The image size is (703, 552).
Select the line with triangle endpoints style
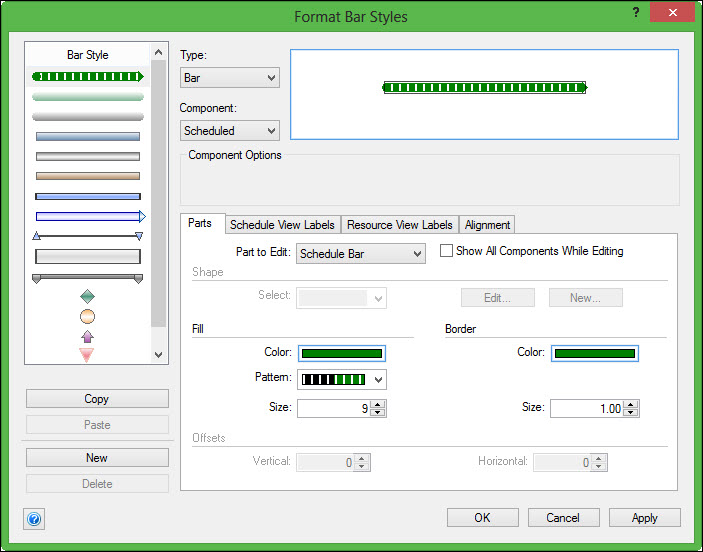tap(88, 236)
